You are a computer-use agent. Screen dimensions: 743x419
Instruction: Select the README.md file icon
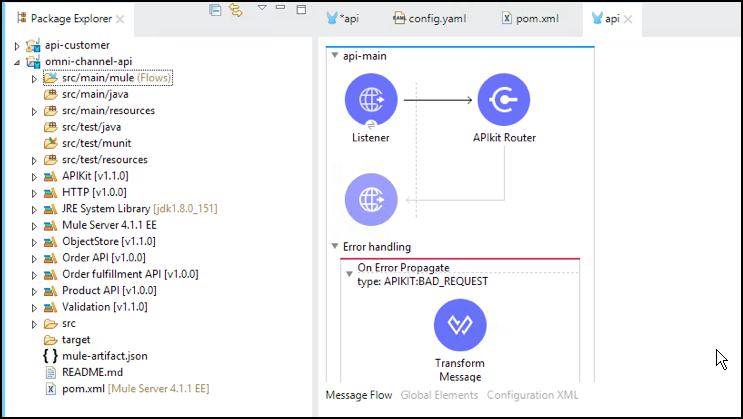click(51, 373)
